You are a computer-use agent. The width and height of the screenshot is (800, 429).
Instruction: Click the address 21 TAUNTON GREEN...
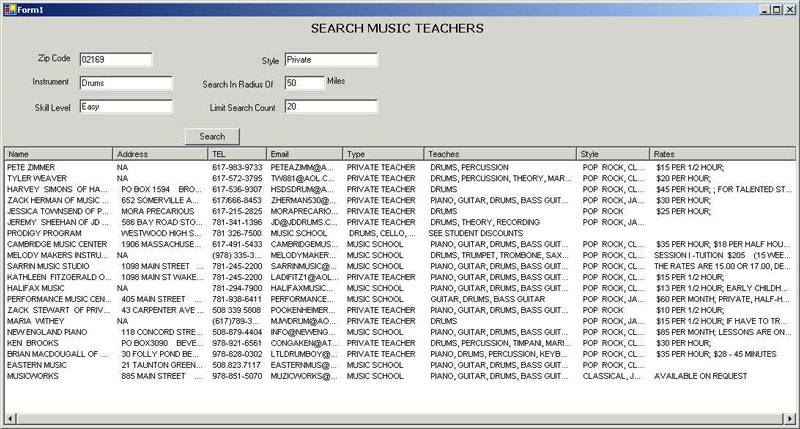(x=162, y=365)
